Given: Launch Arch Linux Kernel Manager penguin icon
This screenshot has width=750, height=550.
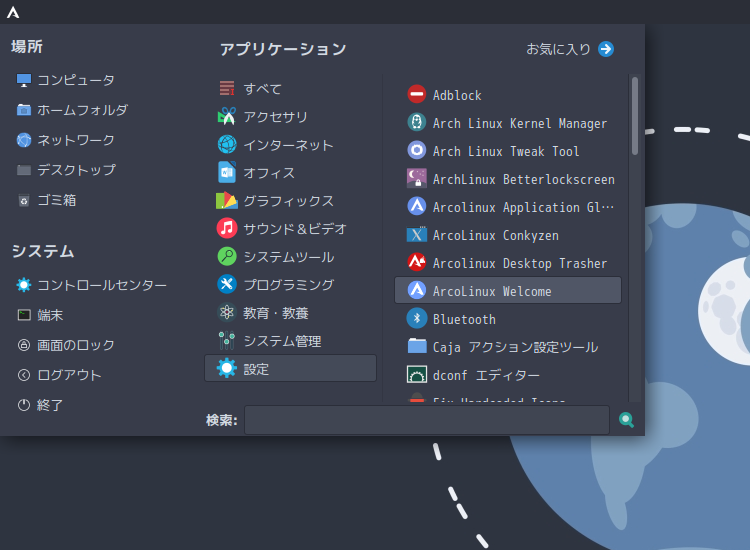Looking at the screenshot, I should coord(417,122).
